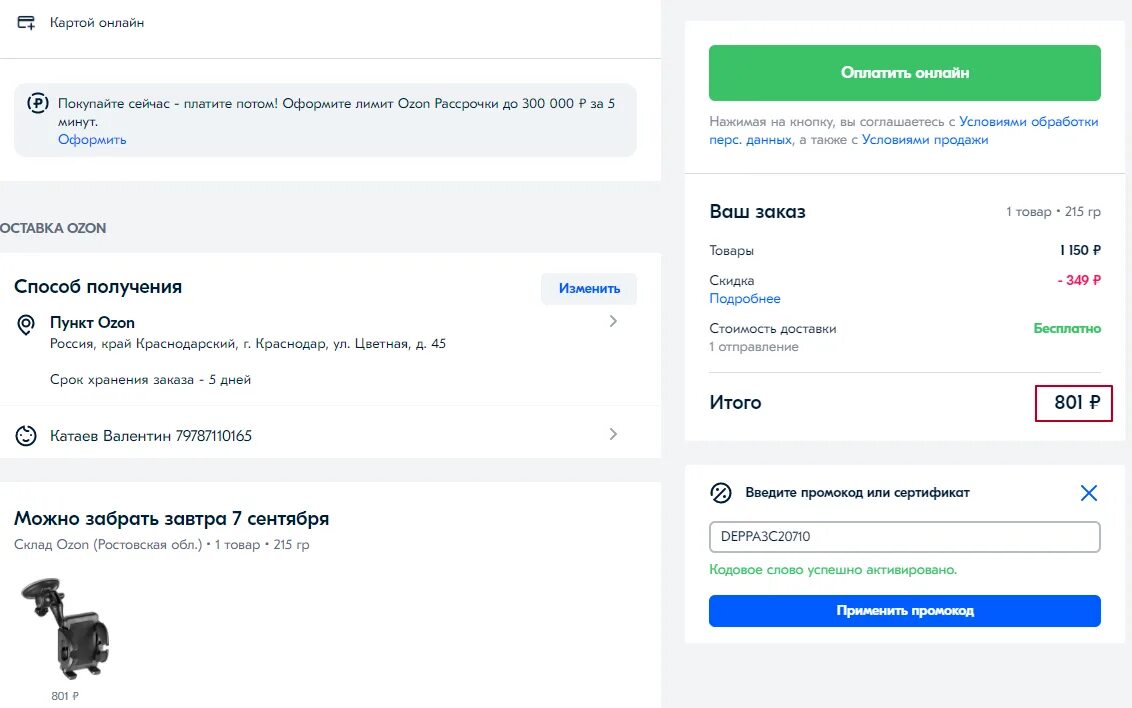The height and width of the screenshot is (708, 1132).
Task: Click the location pin icon beside Пункт Ozon
Action: [26, 325]
